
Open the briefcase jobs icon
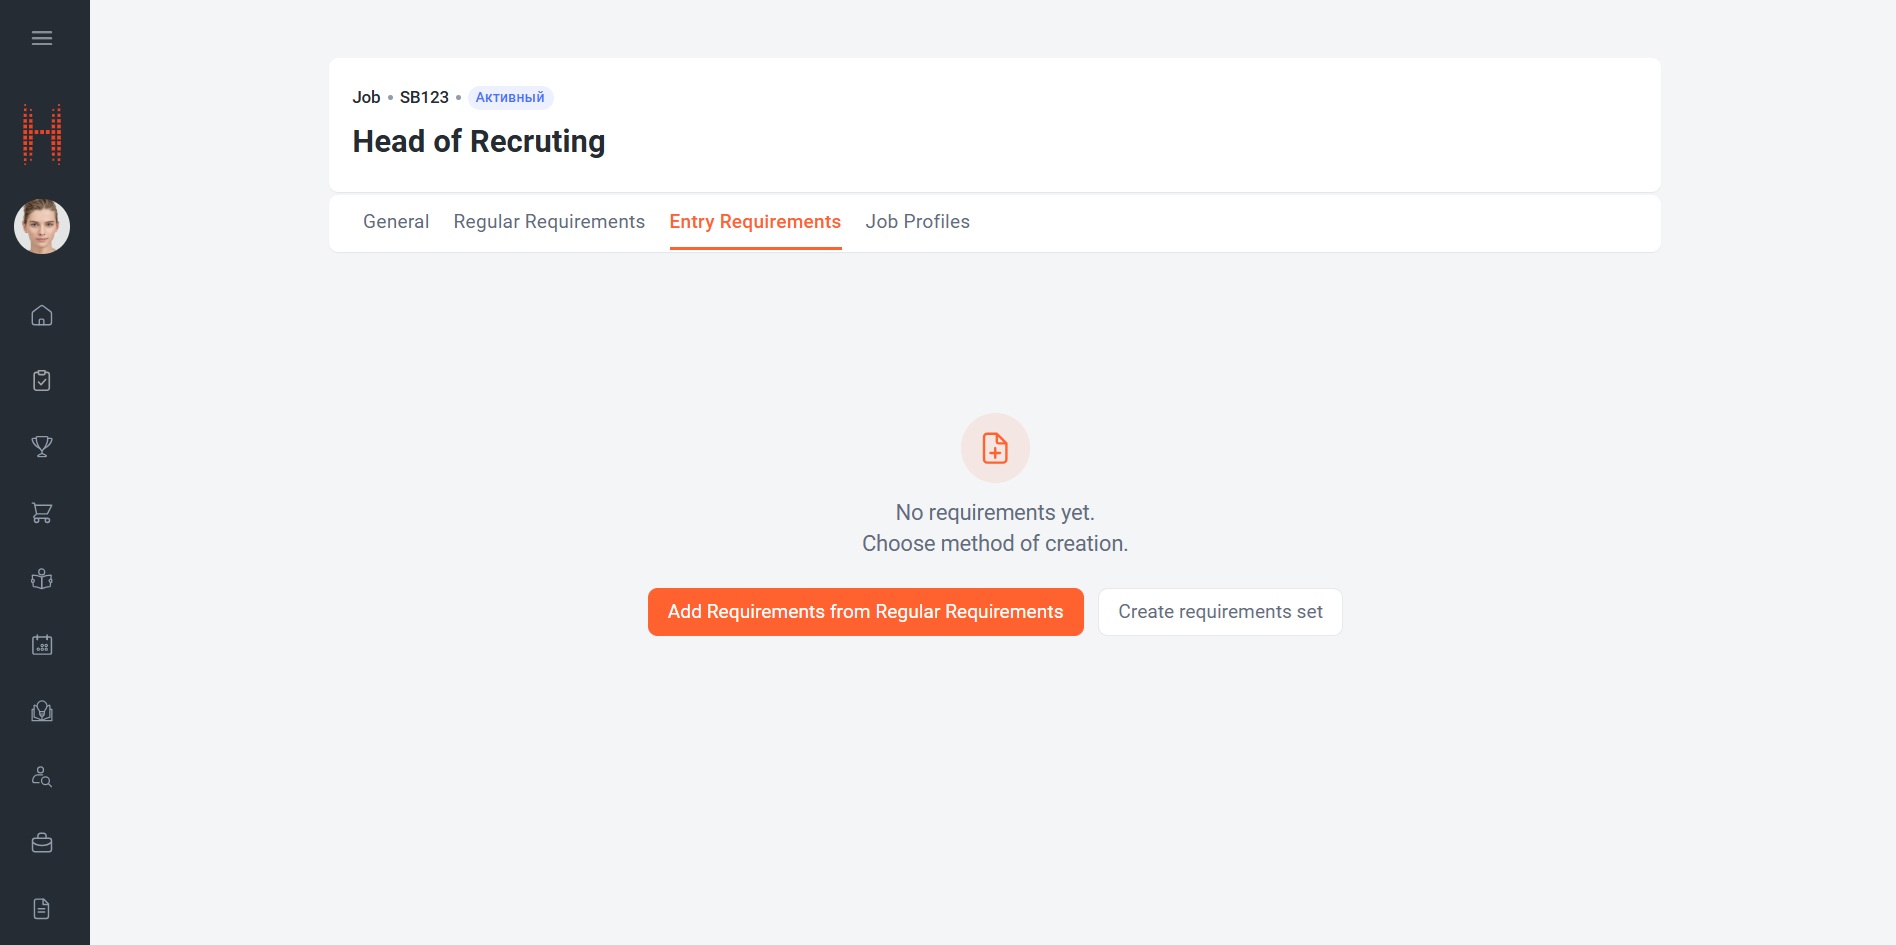(42, 843)
